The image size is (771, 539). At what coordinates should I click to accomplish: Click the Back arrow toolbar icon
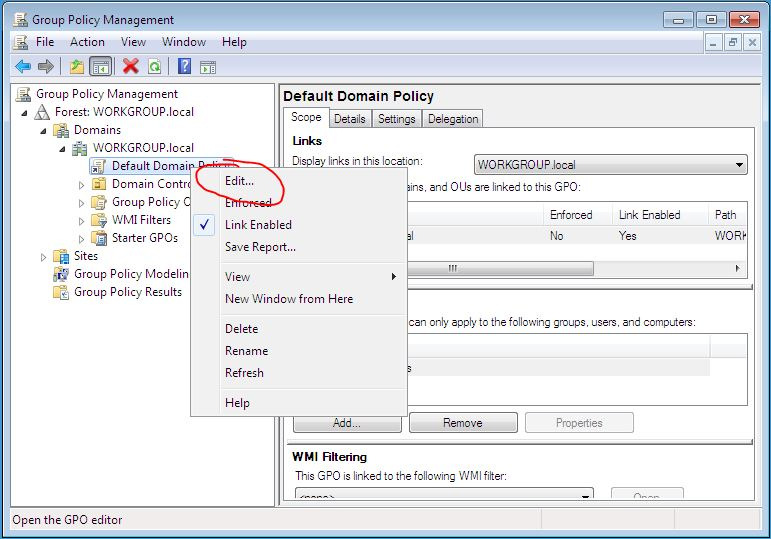(22, 67)
